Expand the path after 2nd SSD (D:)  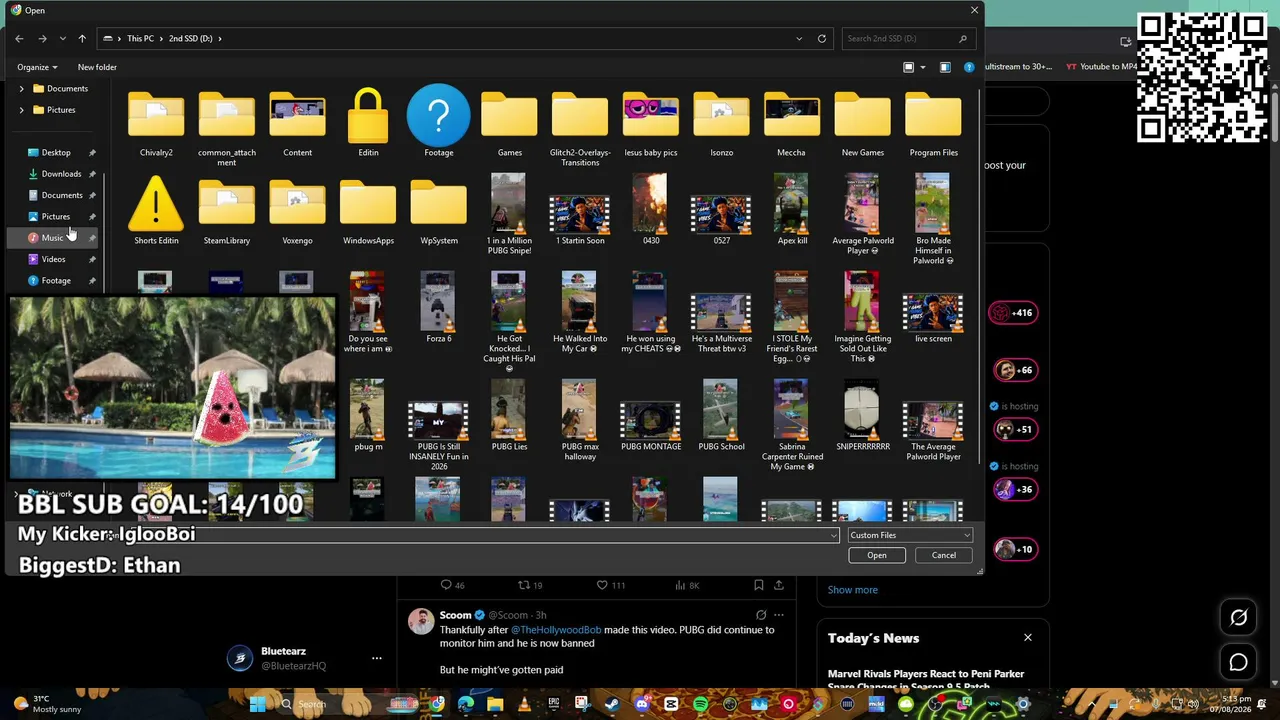tap(220, 39)
